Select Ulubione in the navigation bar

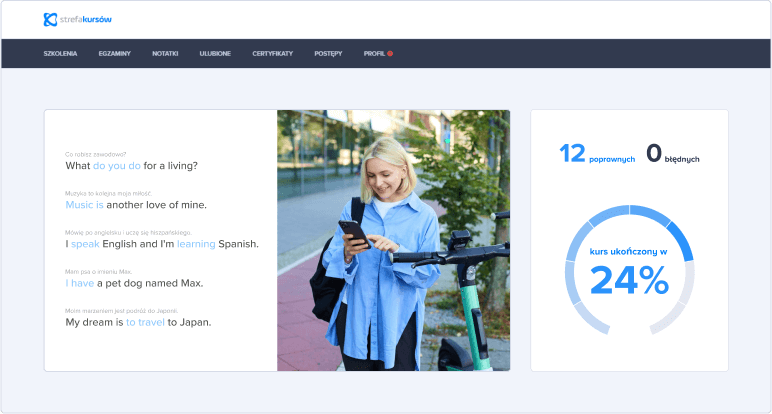(x=215, y=53)
